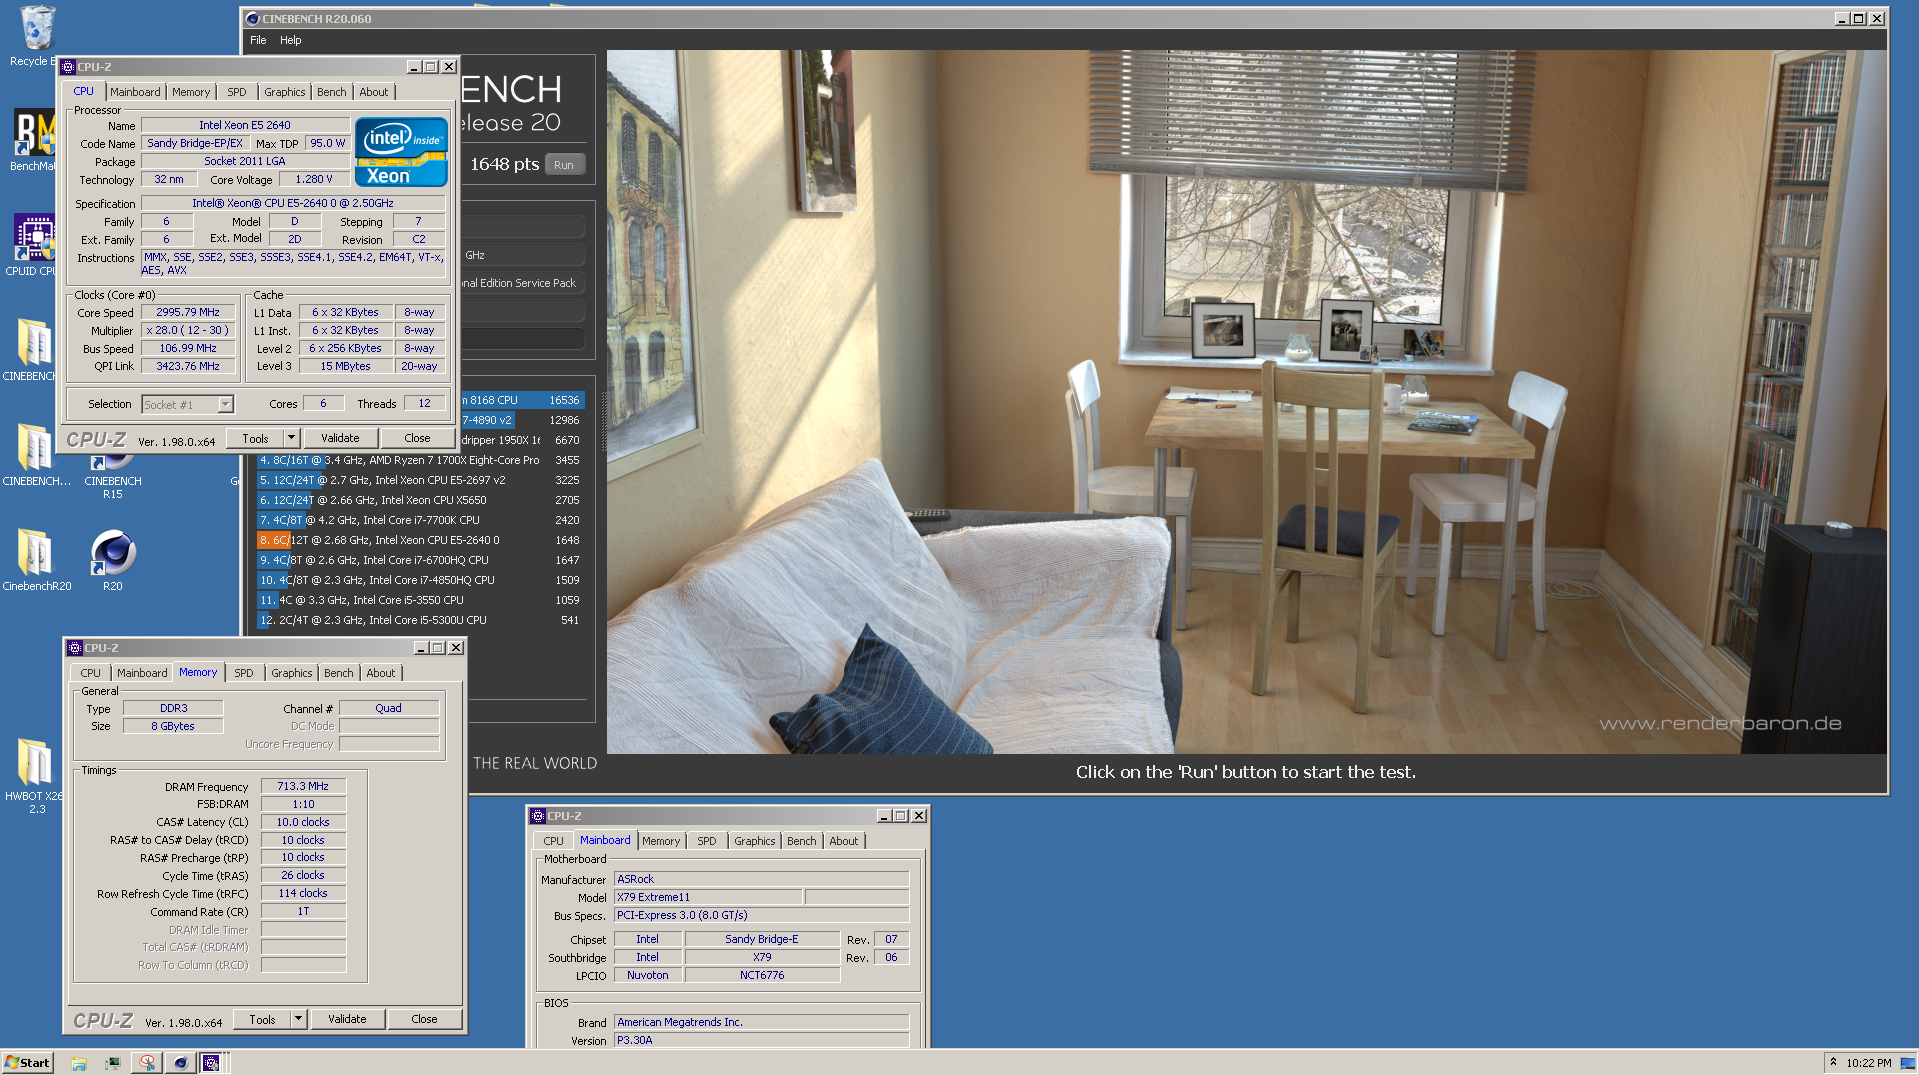
Task: Expand Tools dropdown arrow in CPU-Z CPU window
Action: click(x=291, y=438)
